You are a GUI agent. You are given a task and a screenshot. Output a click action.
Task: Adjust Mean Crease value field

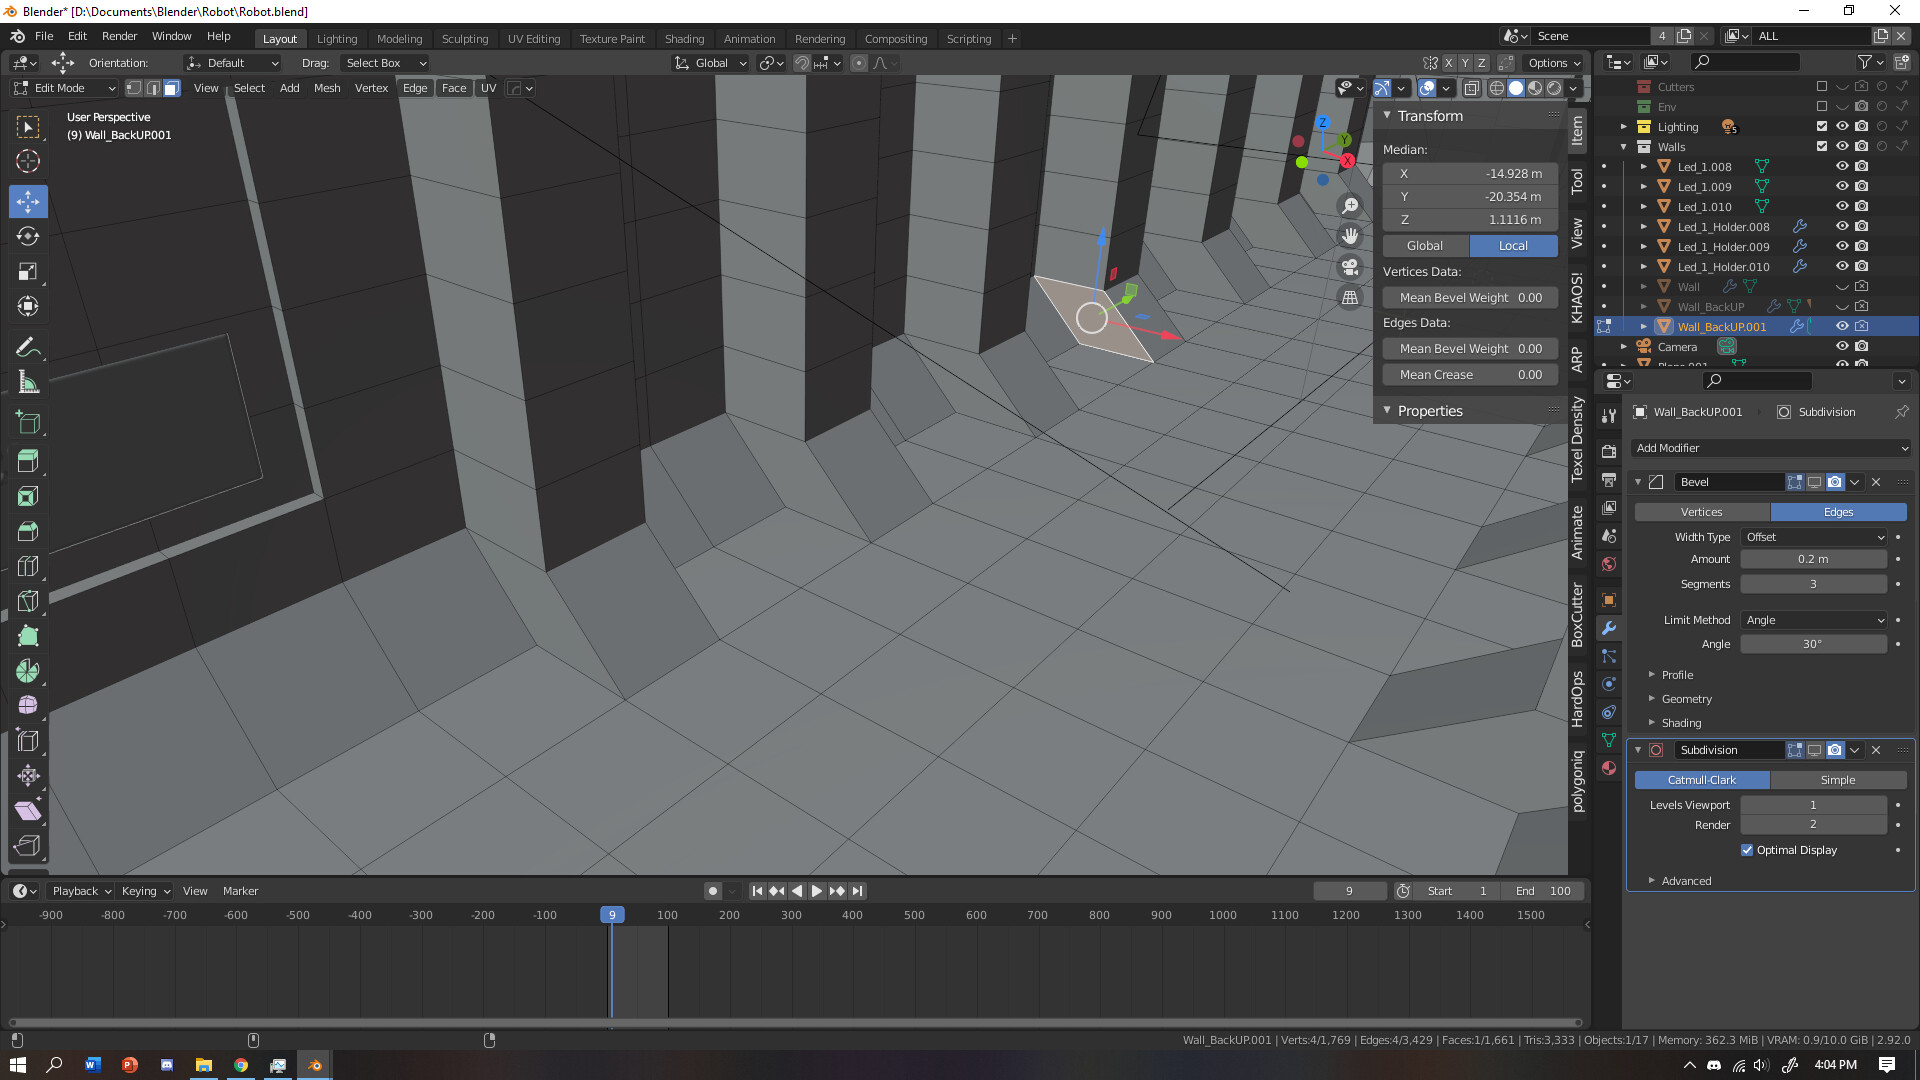(x=1470, y=375)
